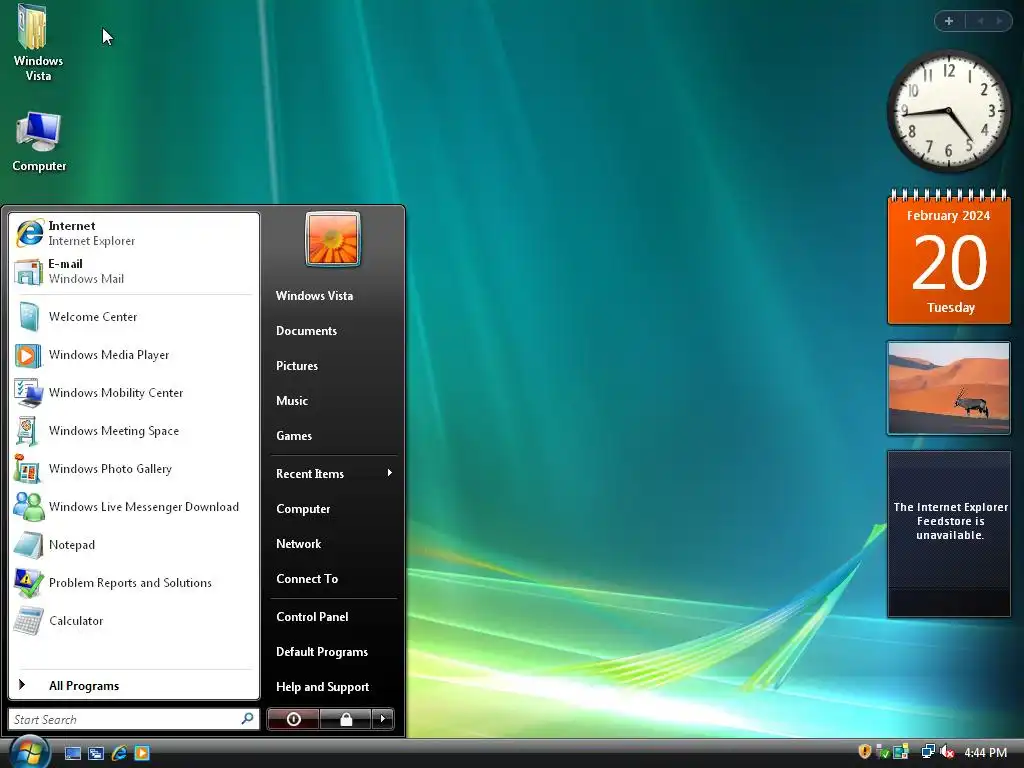Click Windows Live Messenger Download
The width and height of the screenshot is (1024, 768).
click(134, 507)
